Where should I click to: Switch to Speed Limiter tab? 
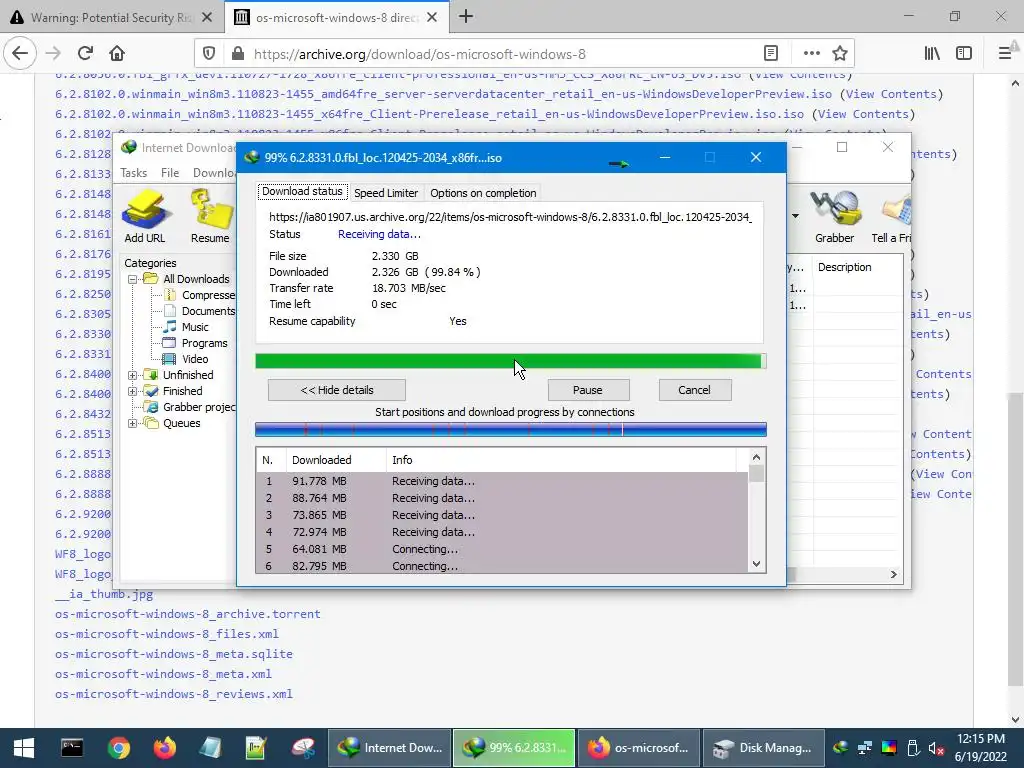click(x=386, y=193)
